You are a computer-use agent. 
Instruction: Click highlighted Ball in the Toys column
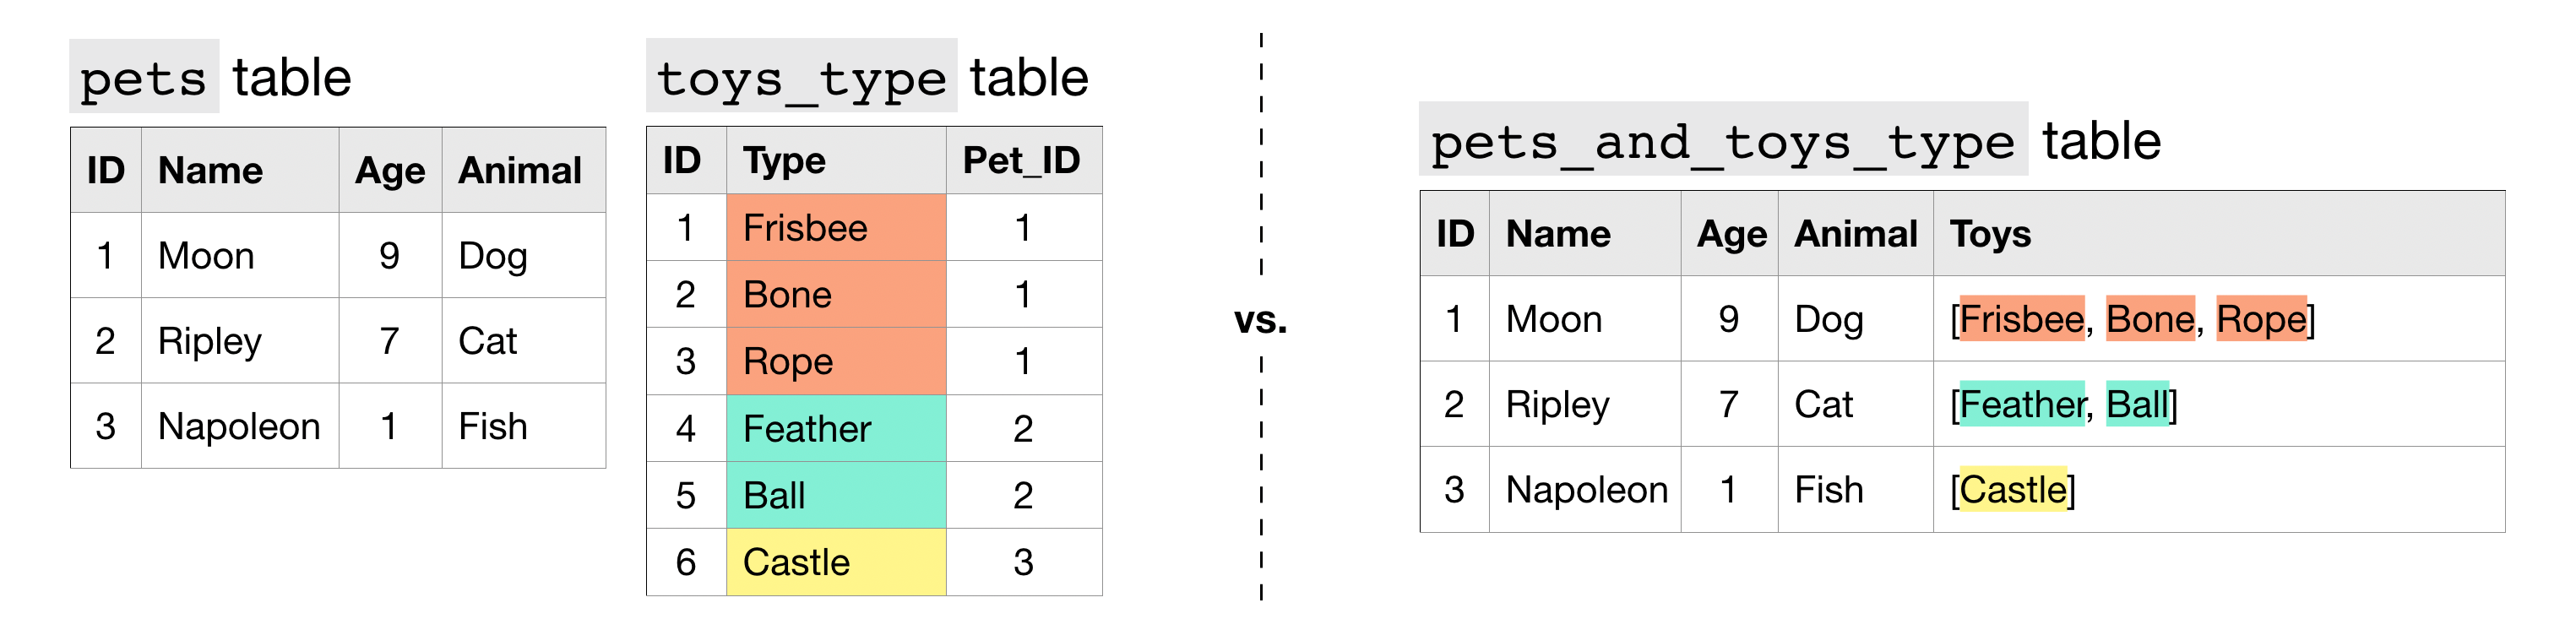[x=2137, y=404]
